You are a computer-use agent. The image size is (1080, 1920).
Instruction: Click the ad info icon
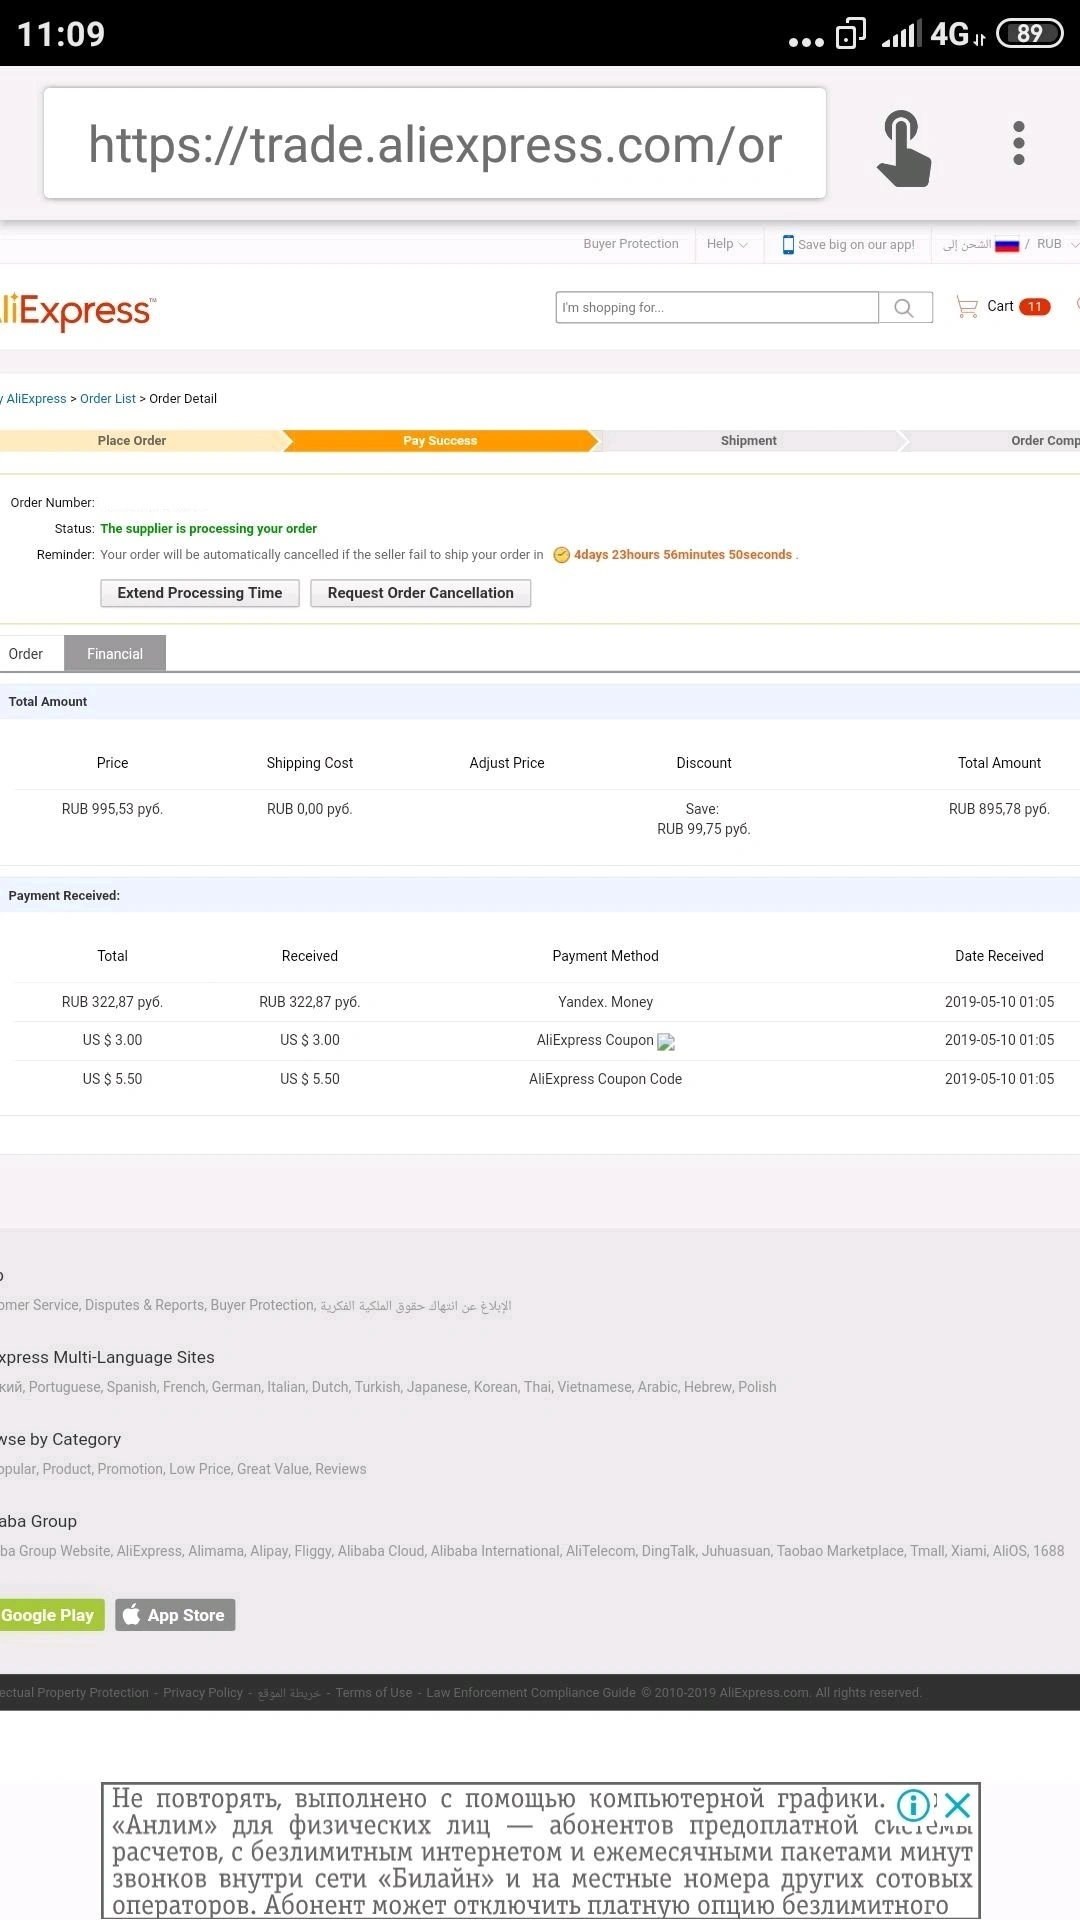(x=914, y=1805)
